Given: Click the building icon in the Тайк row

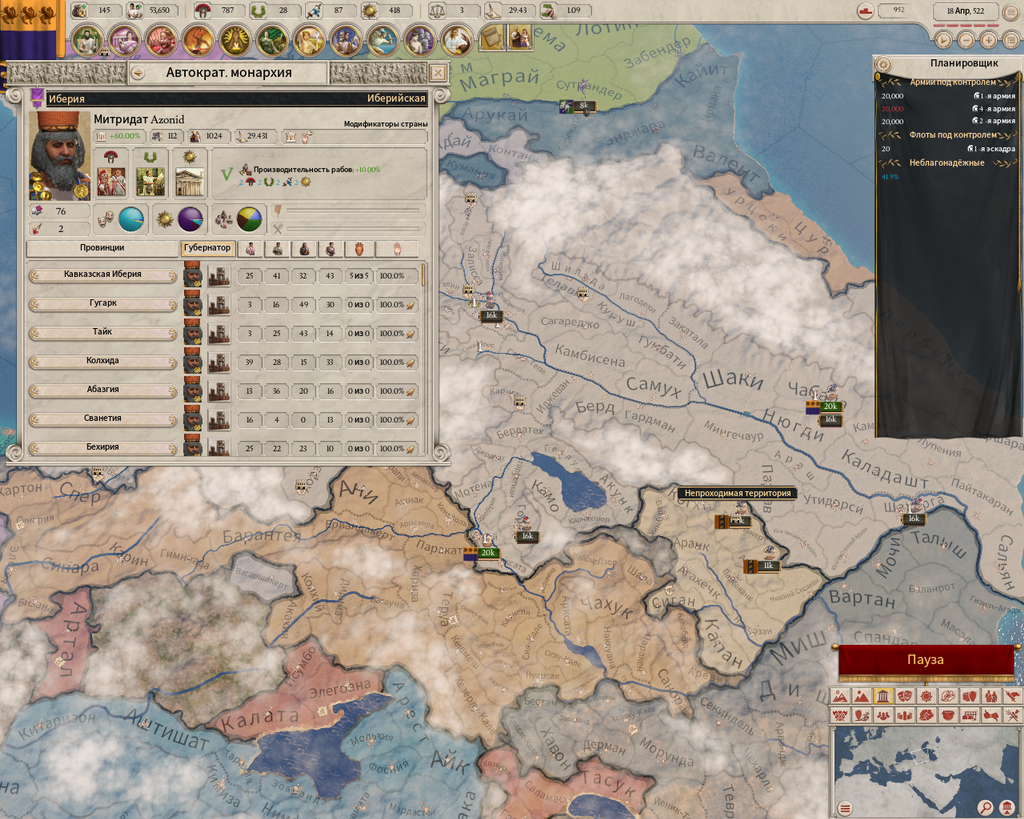Looking at the screenshot, I should point(219,333).
